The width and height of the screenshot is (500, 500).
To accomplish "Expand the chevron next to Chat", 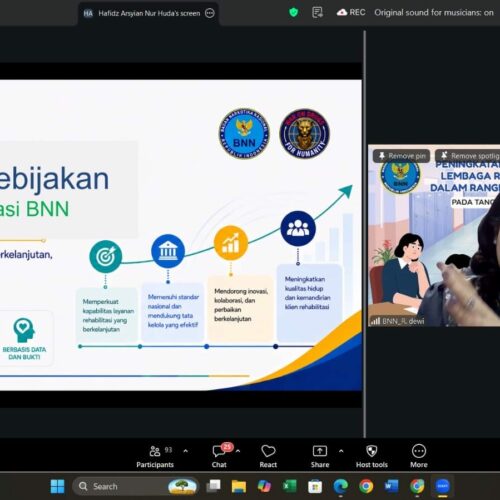I will (238, 451).
